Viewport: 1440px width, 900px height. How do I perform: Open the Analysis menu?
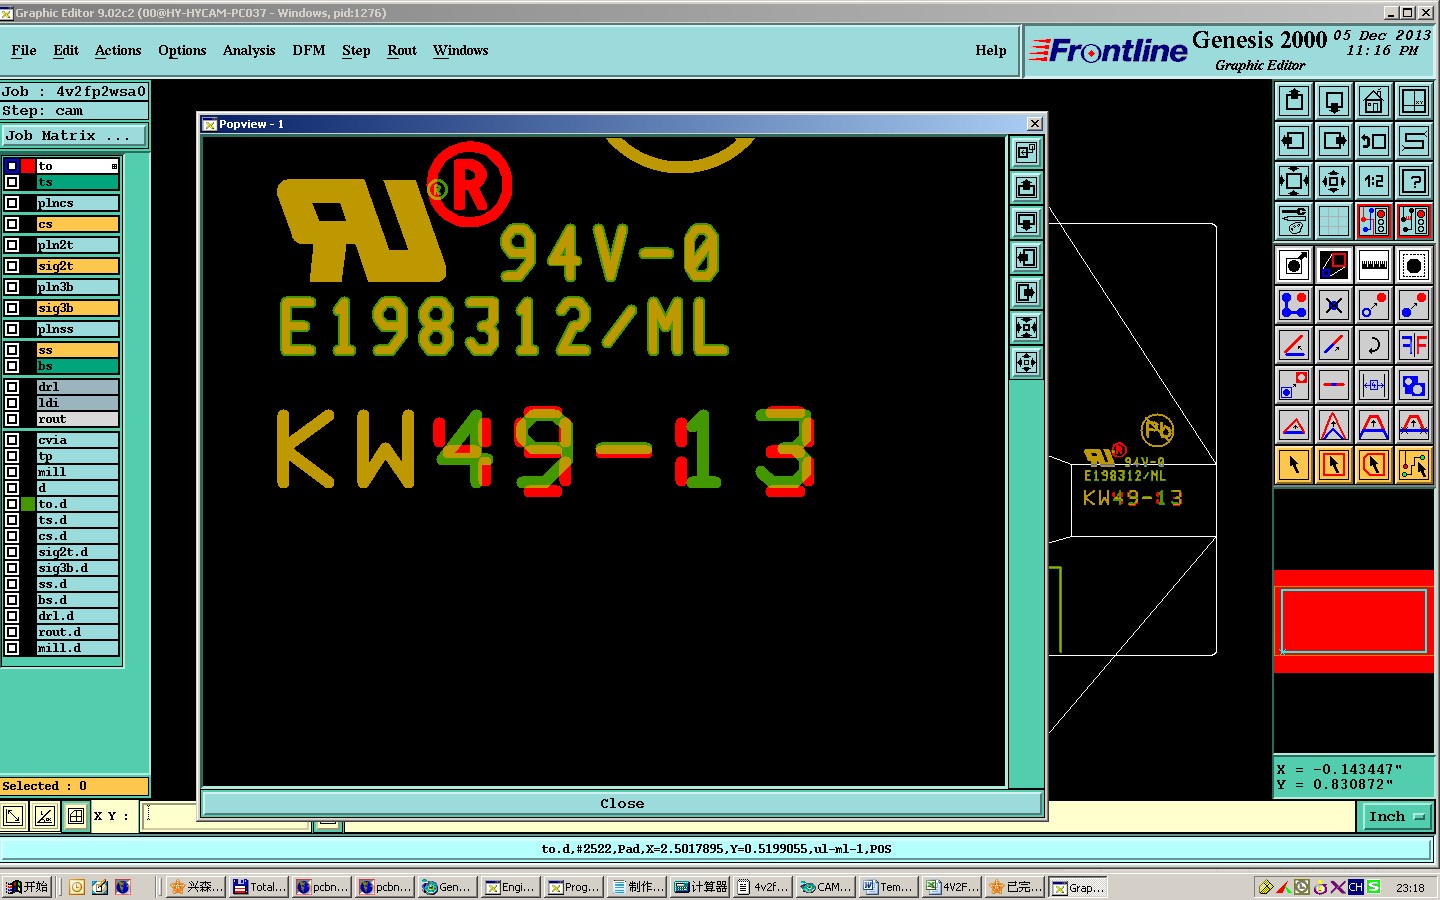[249, 51]
